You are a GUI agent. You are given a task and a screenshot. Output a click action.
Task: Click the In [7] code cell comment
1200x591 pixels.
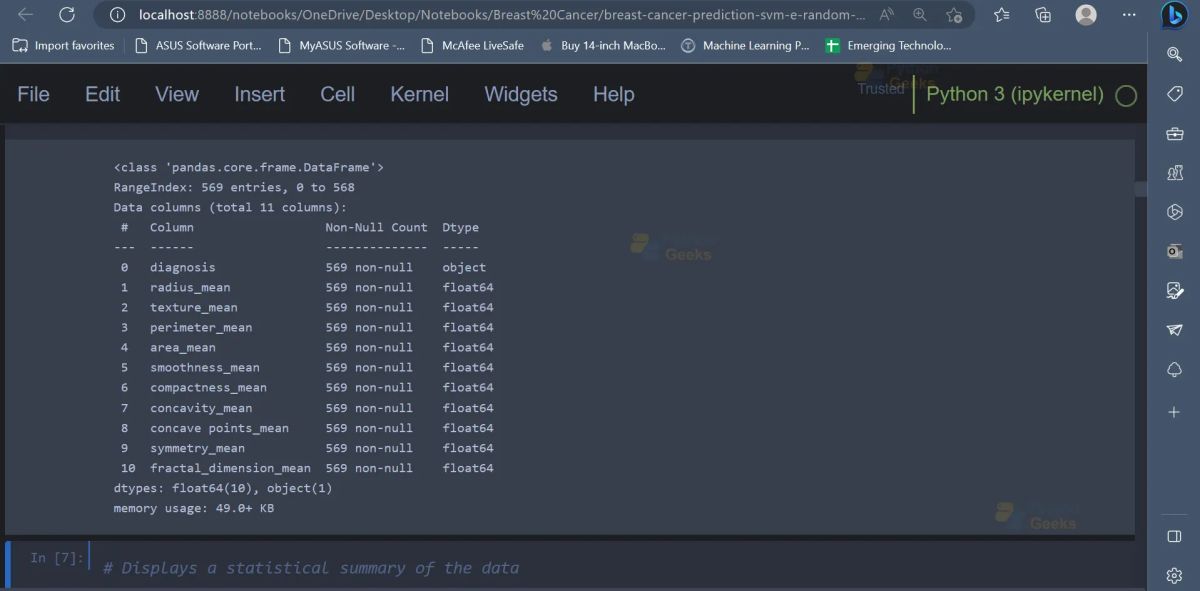coord(311,568)
